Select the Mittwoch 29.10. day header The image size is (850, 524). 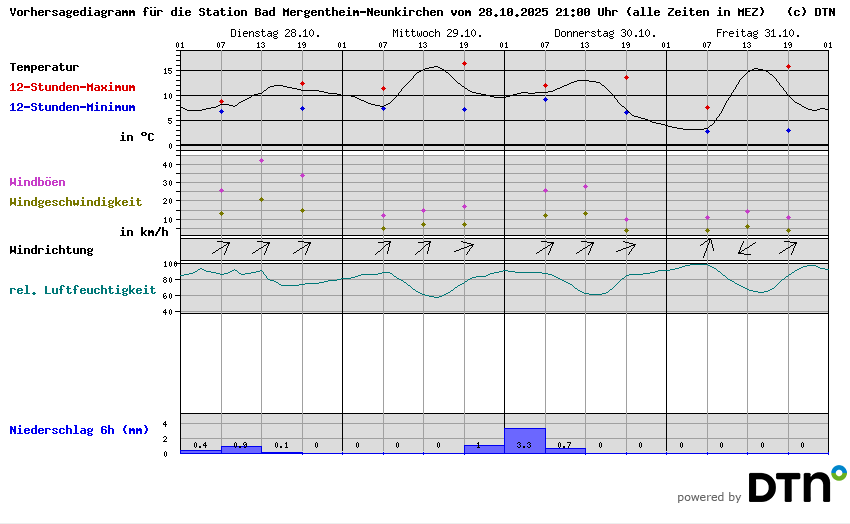(x=422, y=33)
